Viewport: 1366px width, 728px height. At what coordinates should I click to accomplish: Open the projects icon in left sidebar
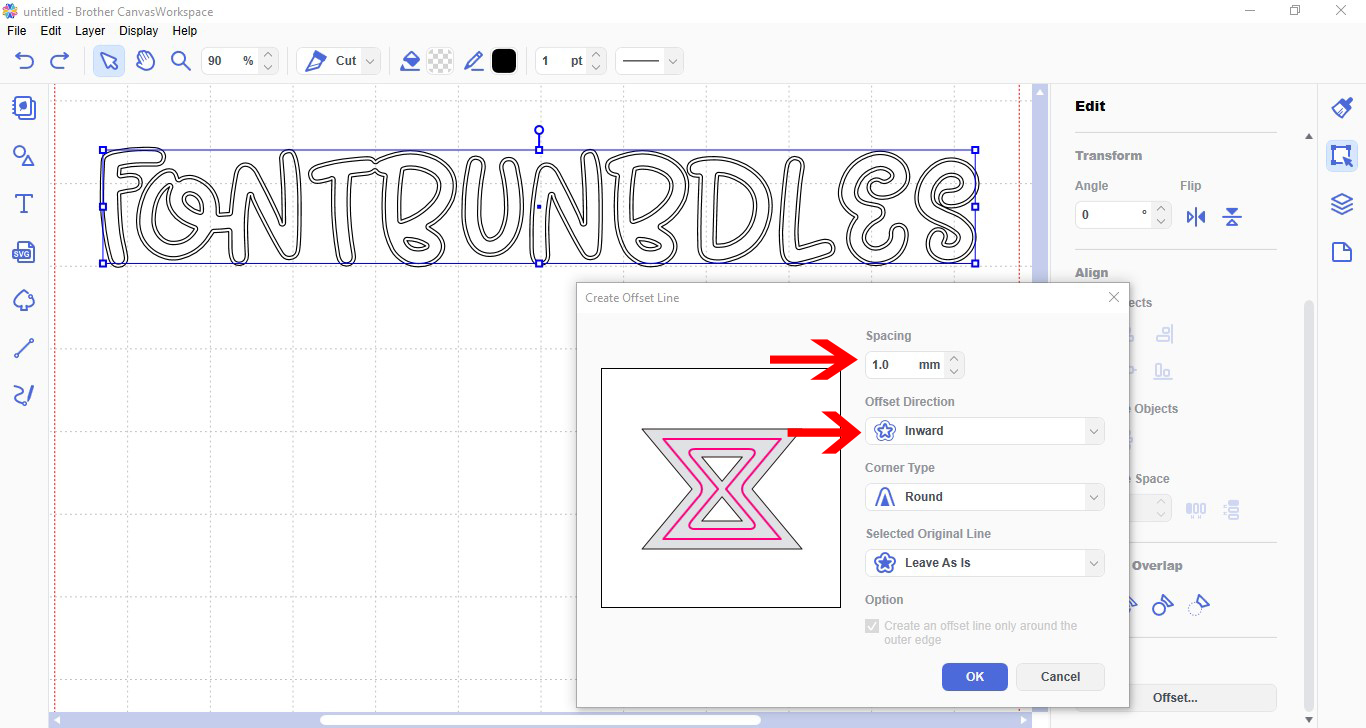coord(24,108)
